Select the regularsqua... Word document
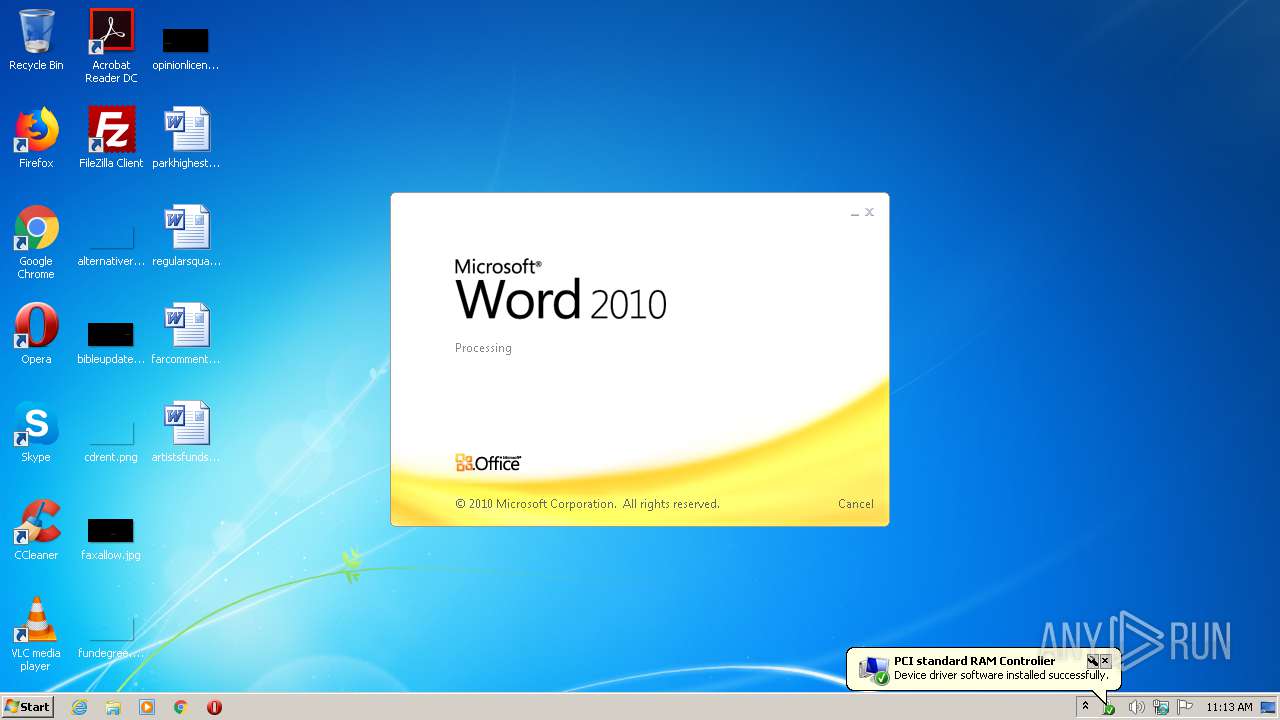The image size is (1280, 720). [186, 236]
